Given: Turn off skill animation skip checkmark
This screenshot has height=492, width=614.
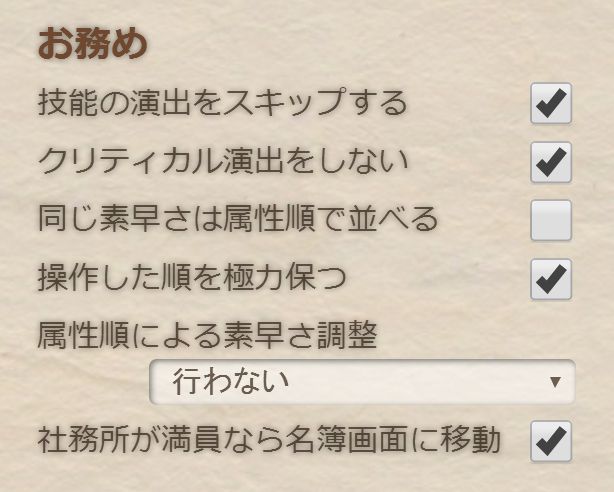Looking at the screenshot, I should pyautogui.click(x=550, y=104).
